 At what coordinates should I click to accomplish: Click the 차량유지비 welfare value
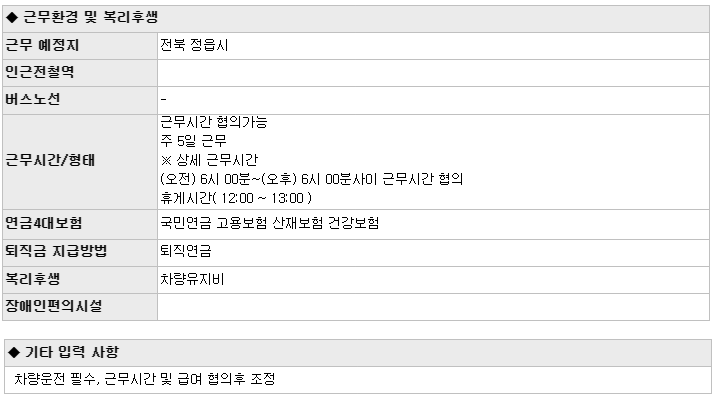point(192,279)
